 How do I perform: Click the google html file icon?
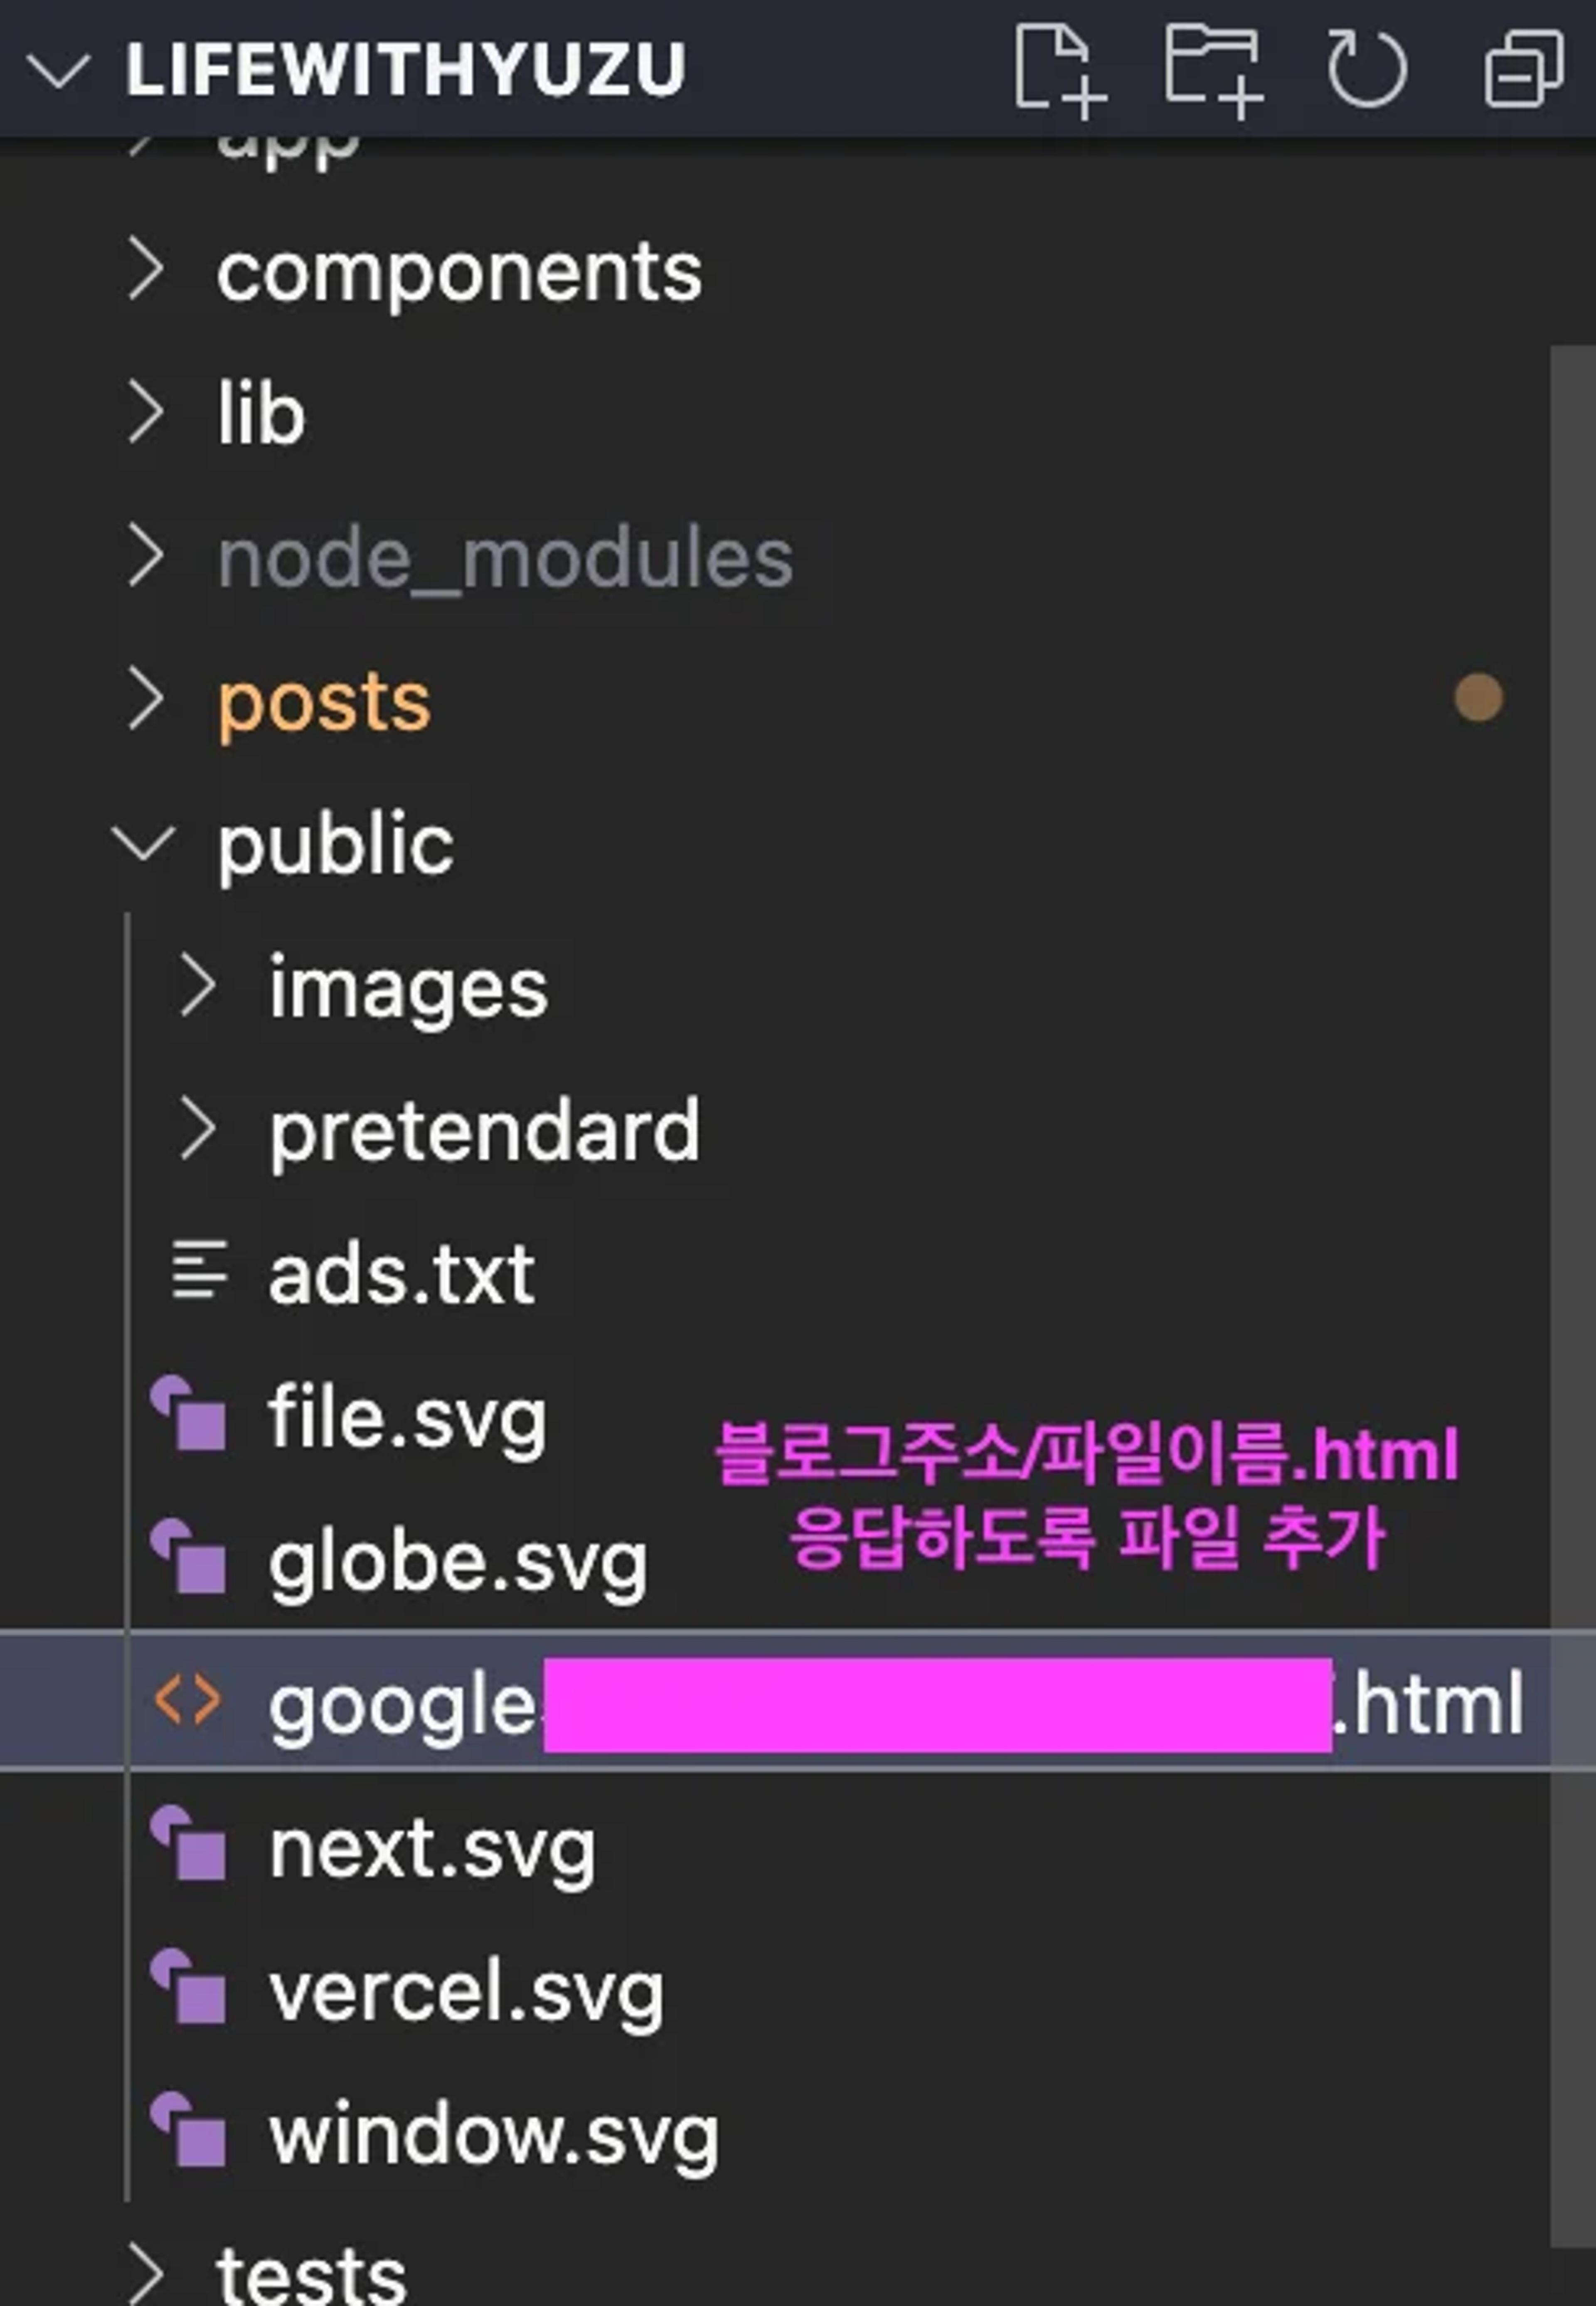point(187,1701)
